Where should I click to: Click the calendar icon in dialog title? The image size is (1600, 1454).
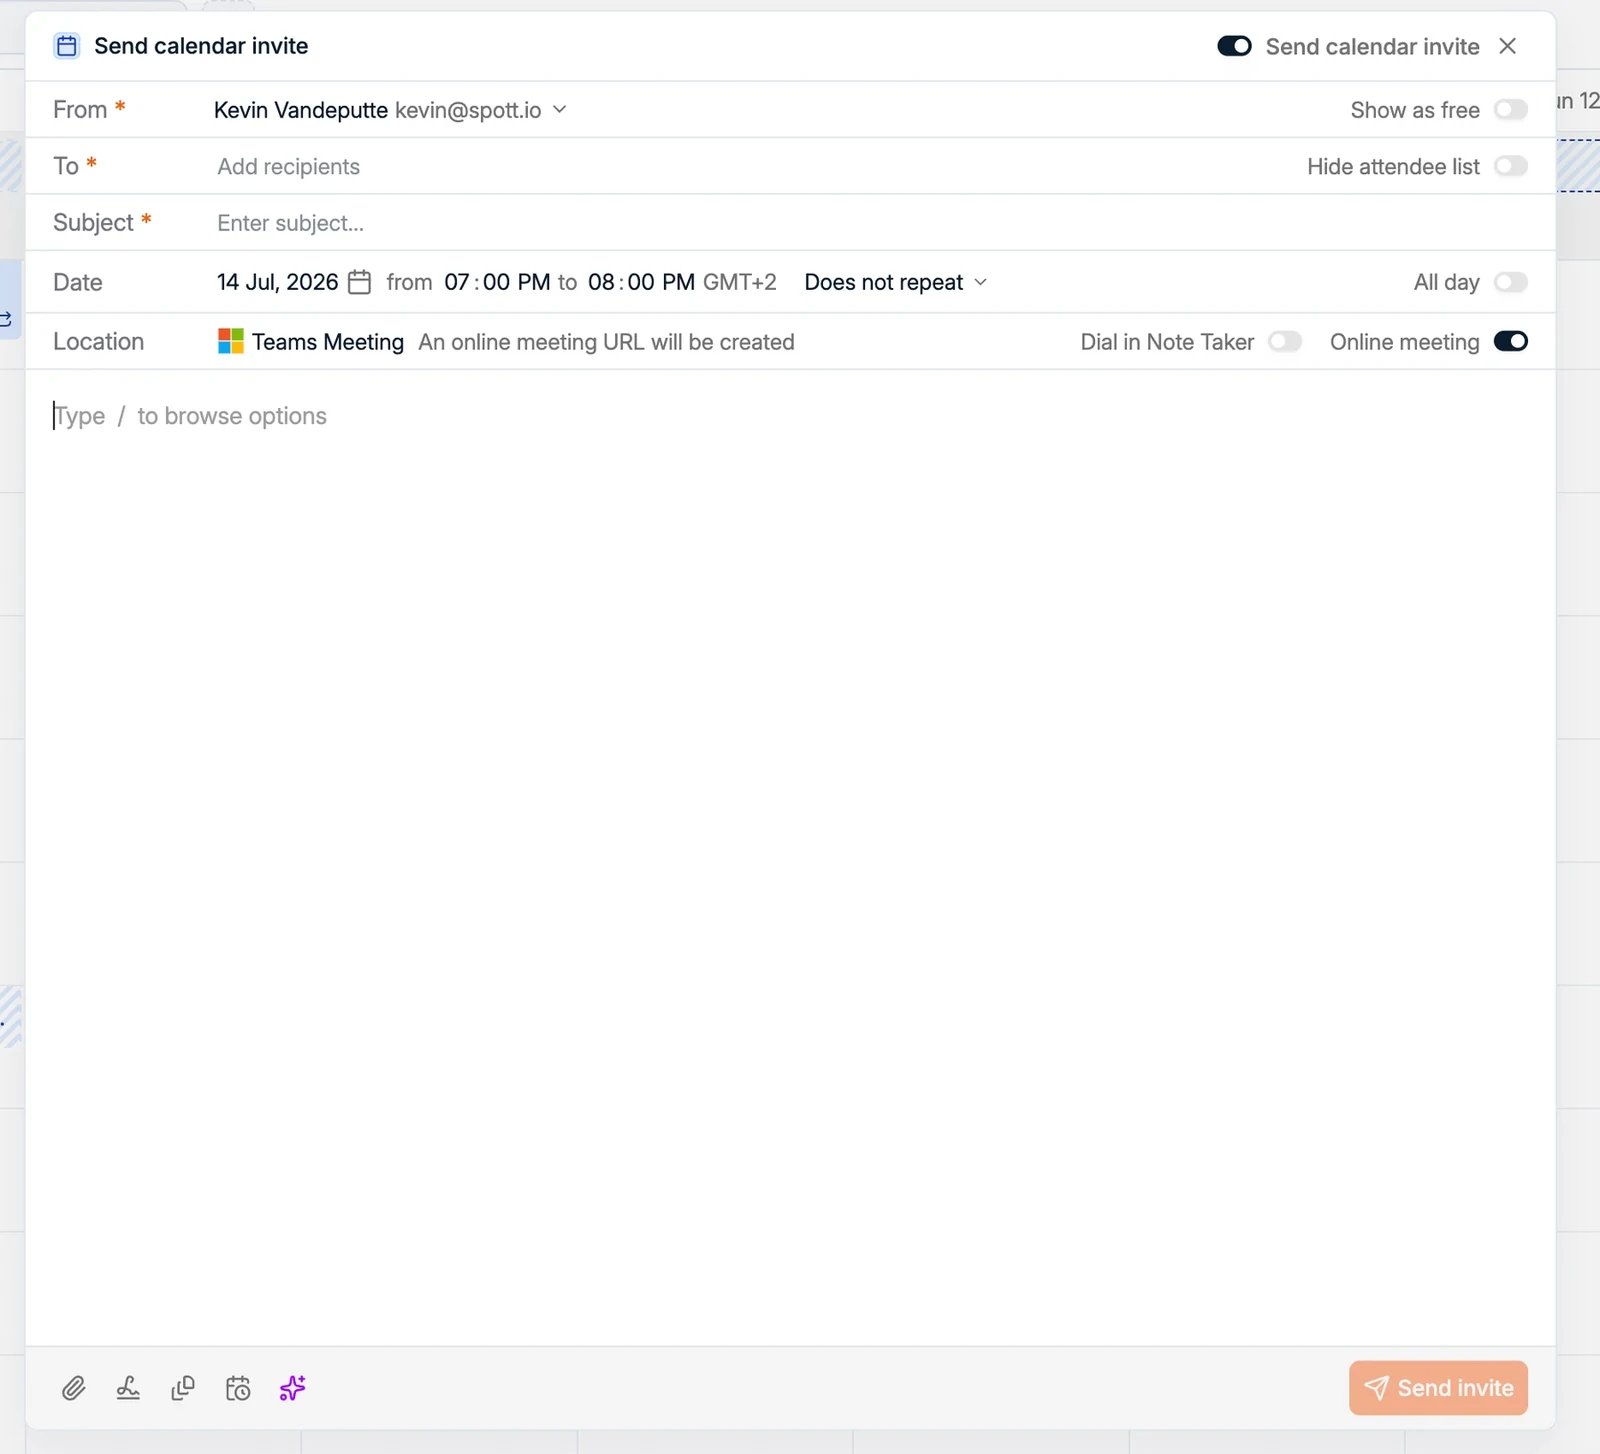[x=67, y=46]
